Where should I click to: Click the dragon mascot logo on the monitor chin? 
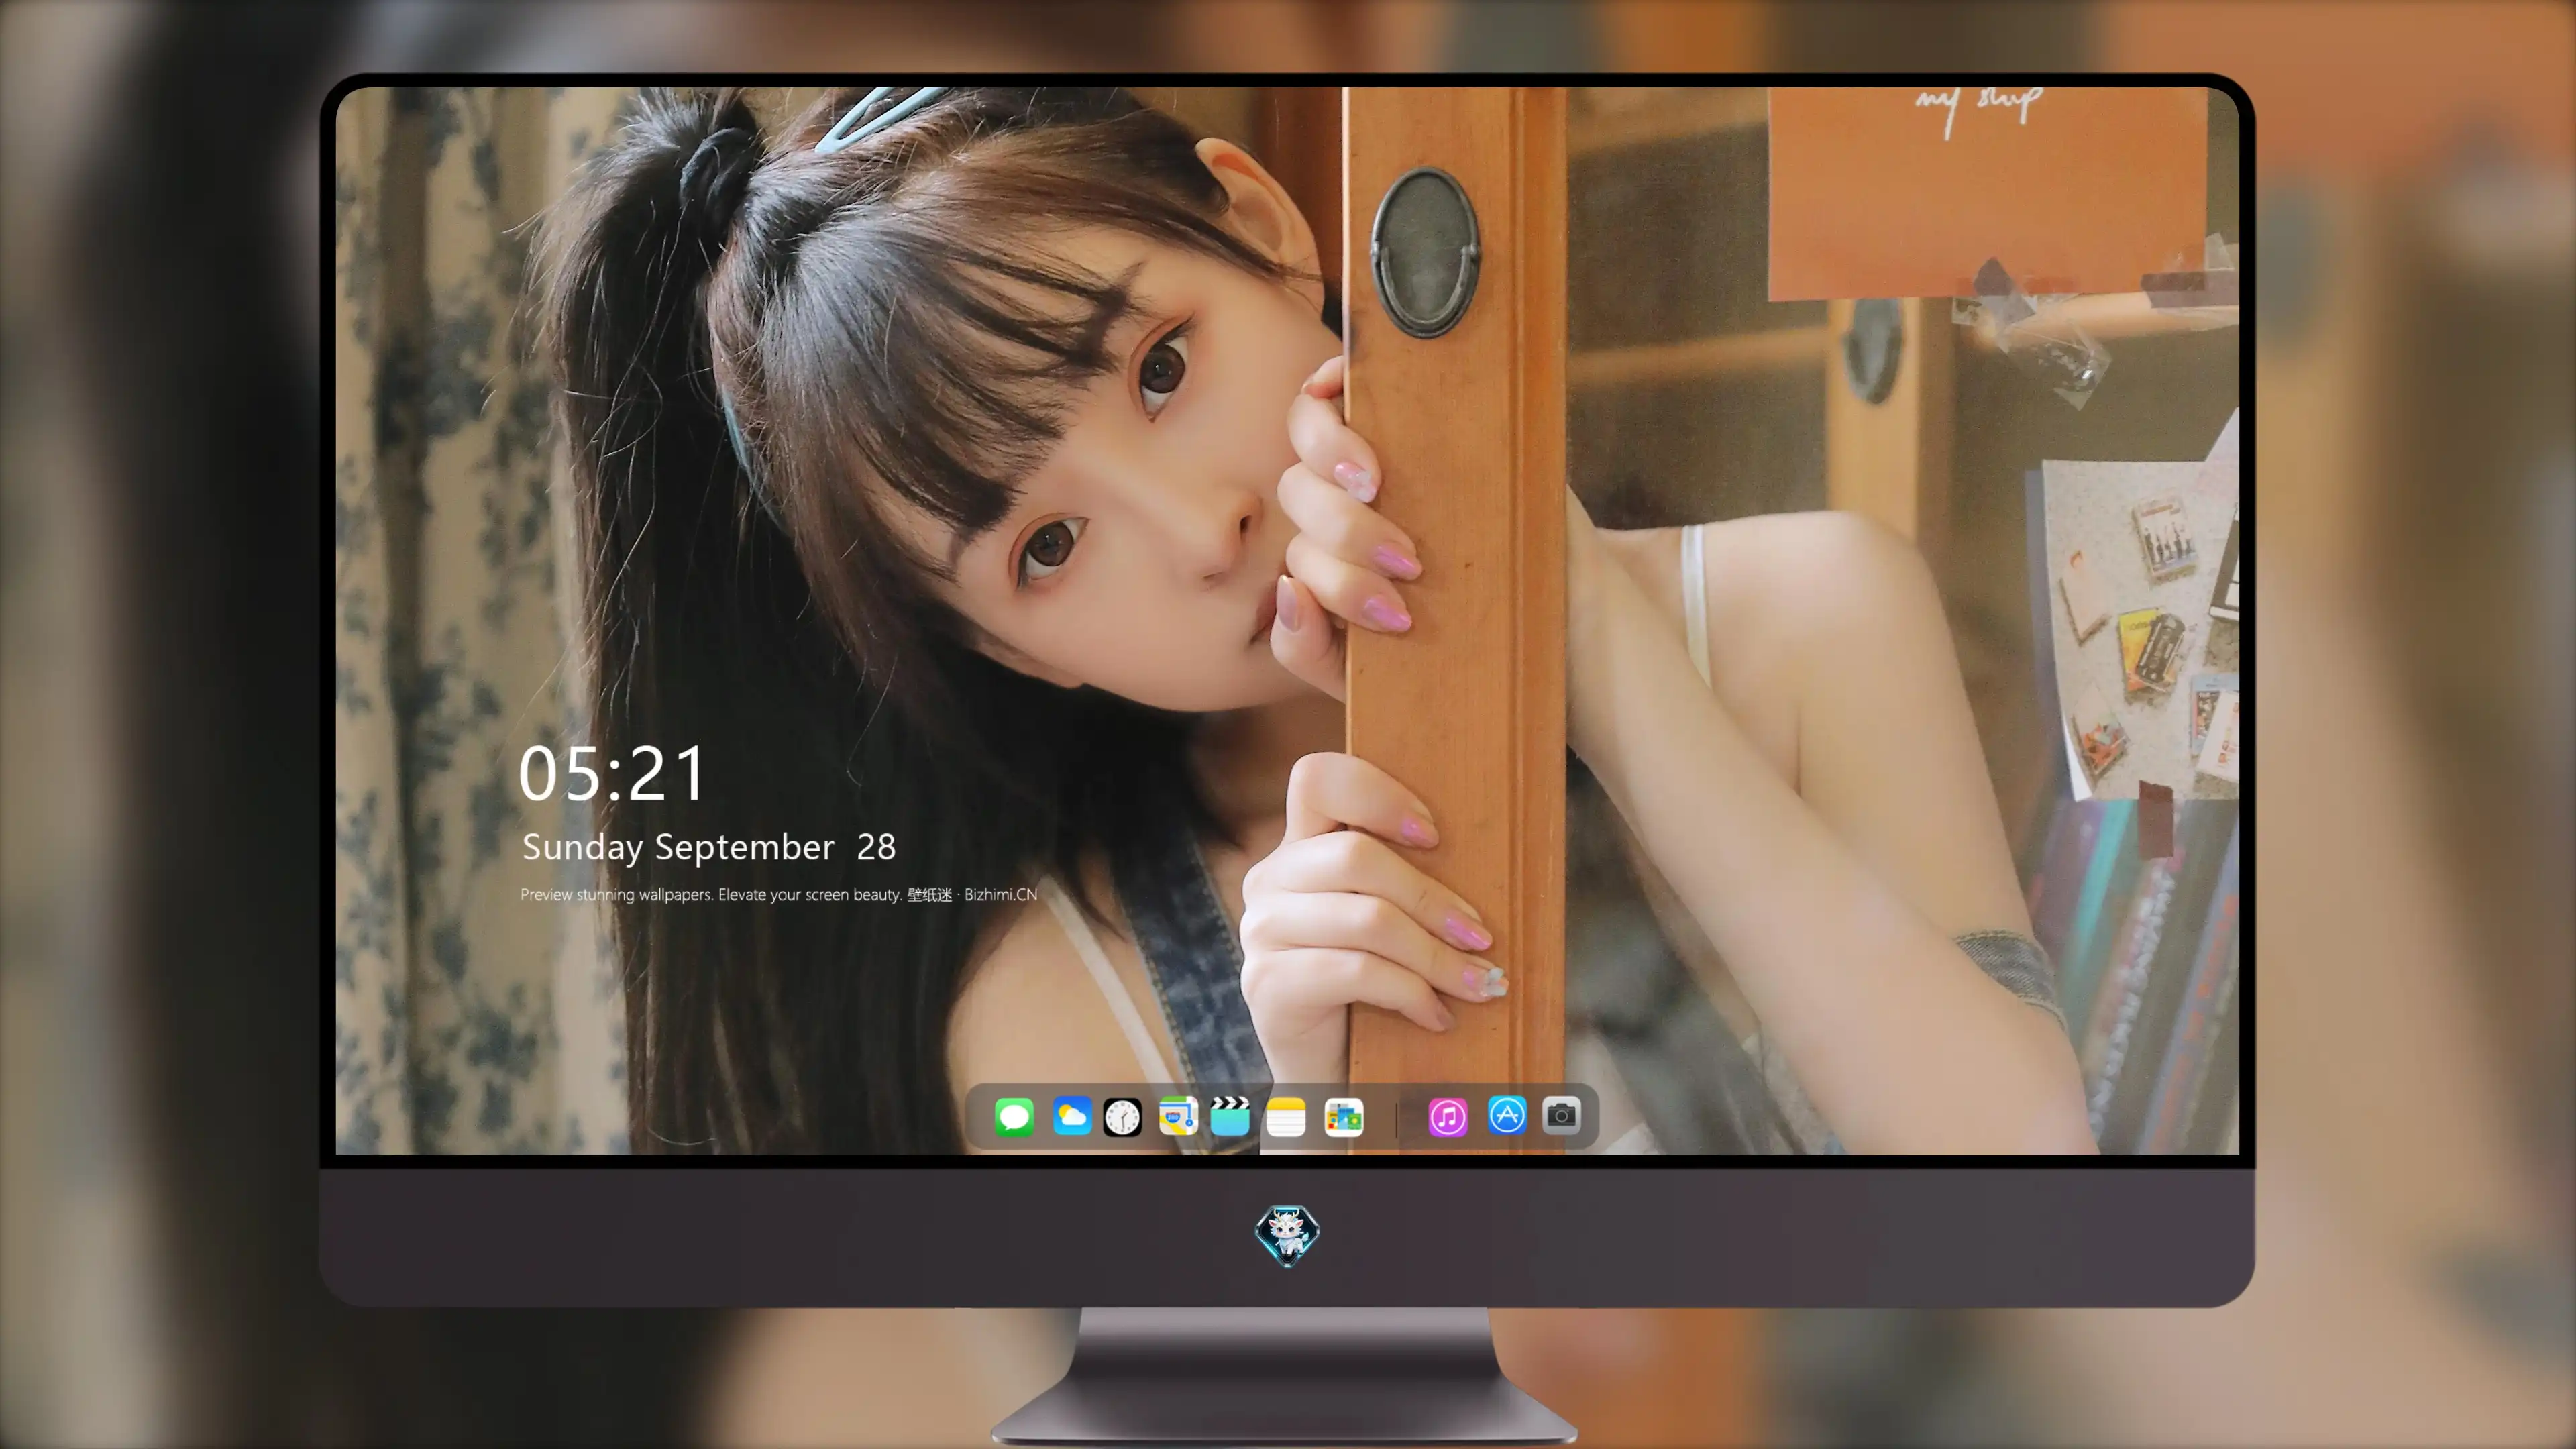point(1287,1235)
